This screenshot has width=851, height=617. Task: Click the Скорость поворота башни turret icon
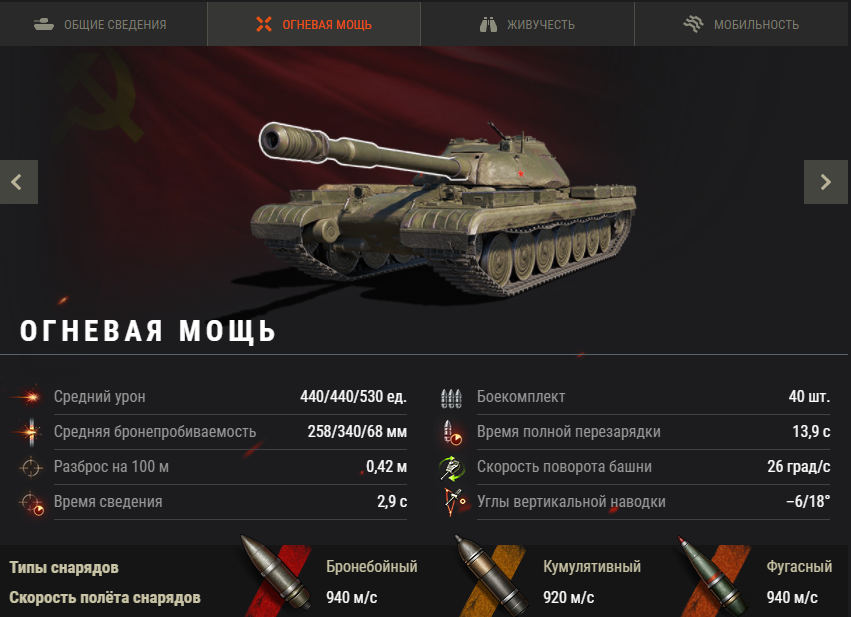pos(452,468)
